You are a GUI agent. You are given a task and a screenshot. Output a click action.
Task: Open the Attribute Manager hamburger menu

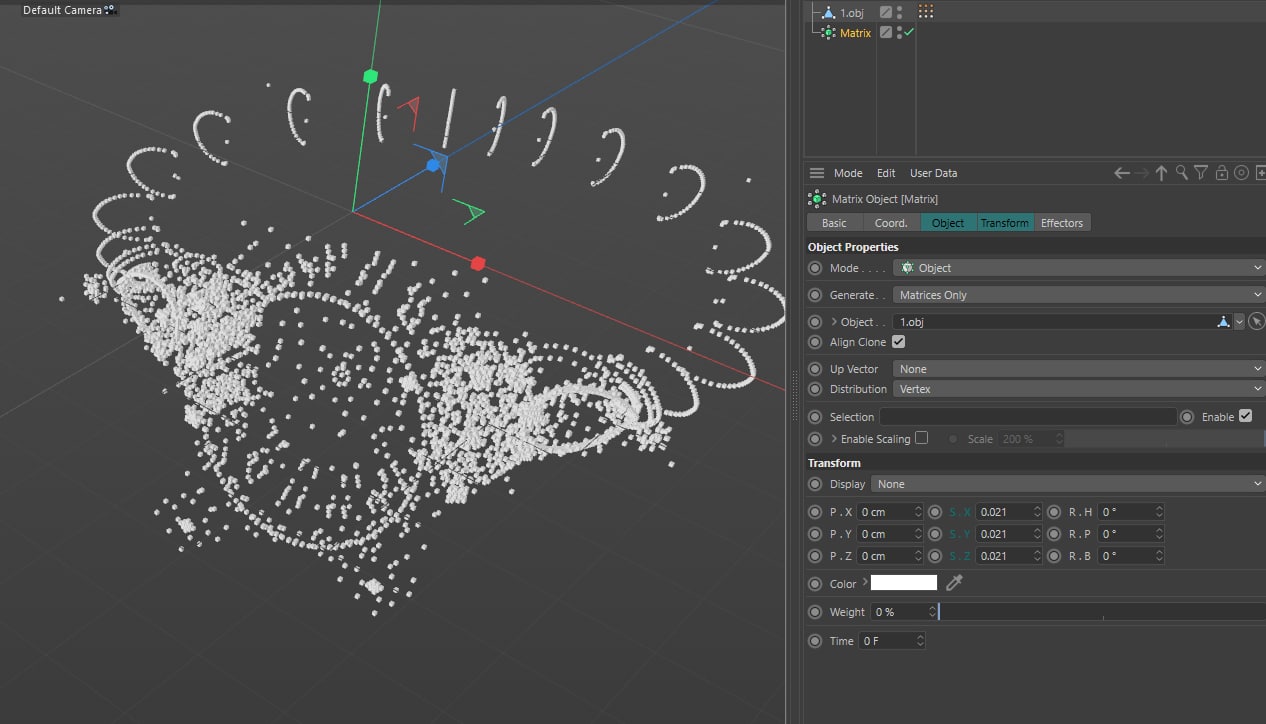click(817, 173)
